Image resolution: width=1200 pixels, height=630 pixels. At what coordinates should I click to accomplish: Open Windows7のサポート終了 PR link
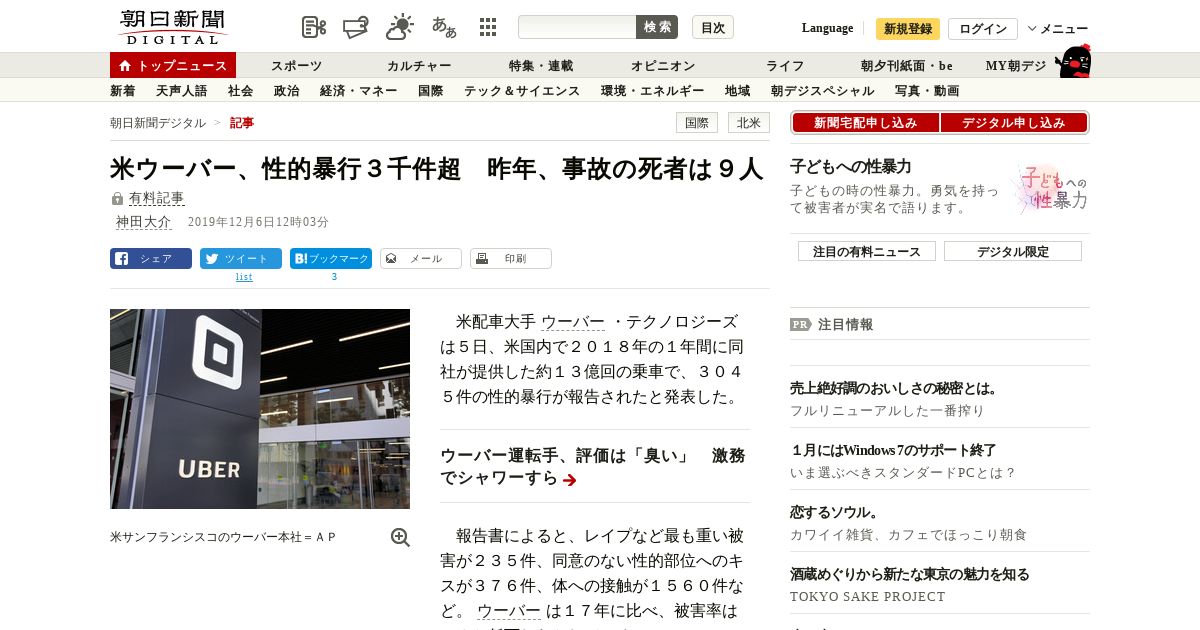(x=893, y=450)
